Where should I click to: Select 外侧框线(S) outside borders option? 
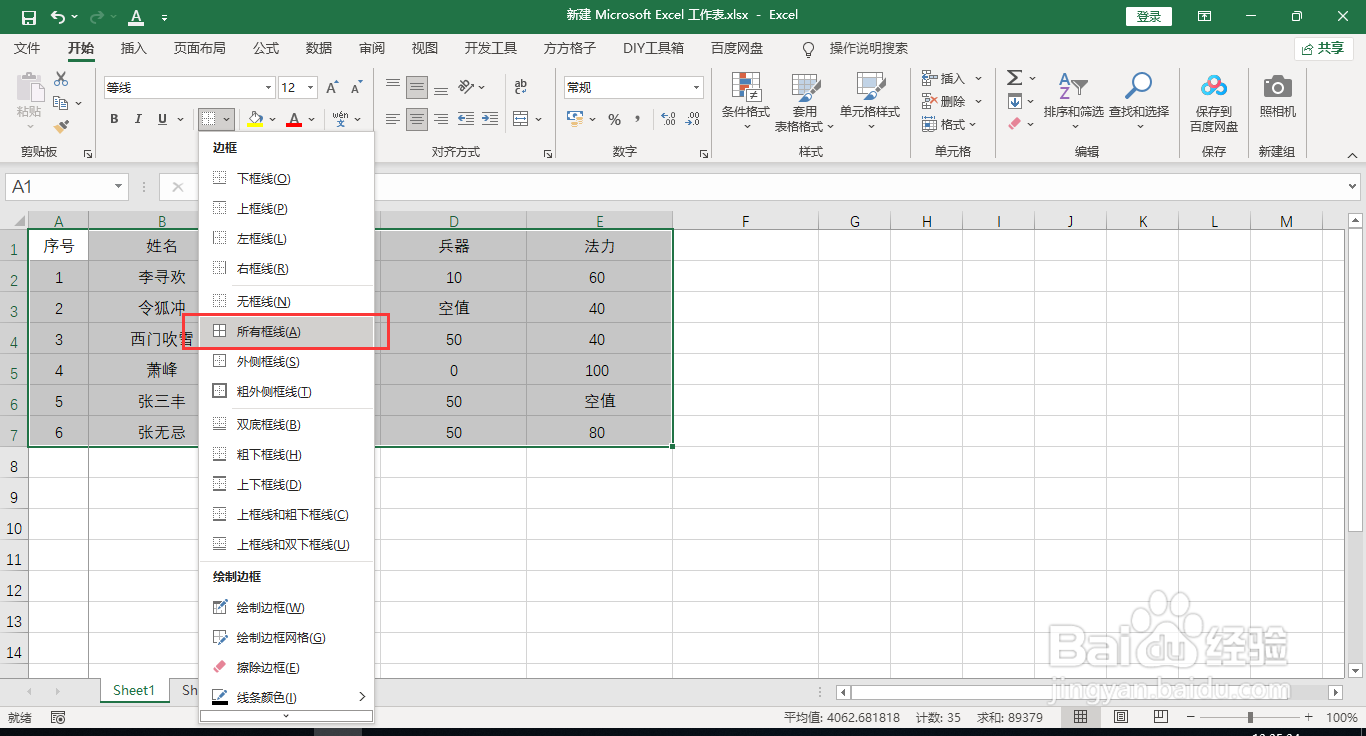pos(286,362)
